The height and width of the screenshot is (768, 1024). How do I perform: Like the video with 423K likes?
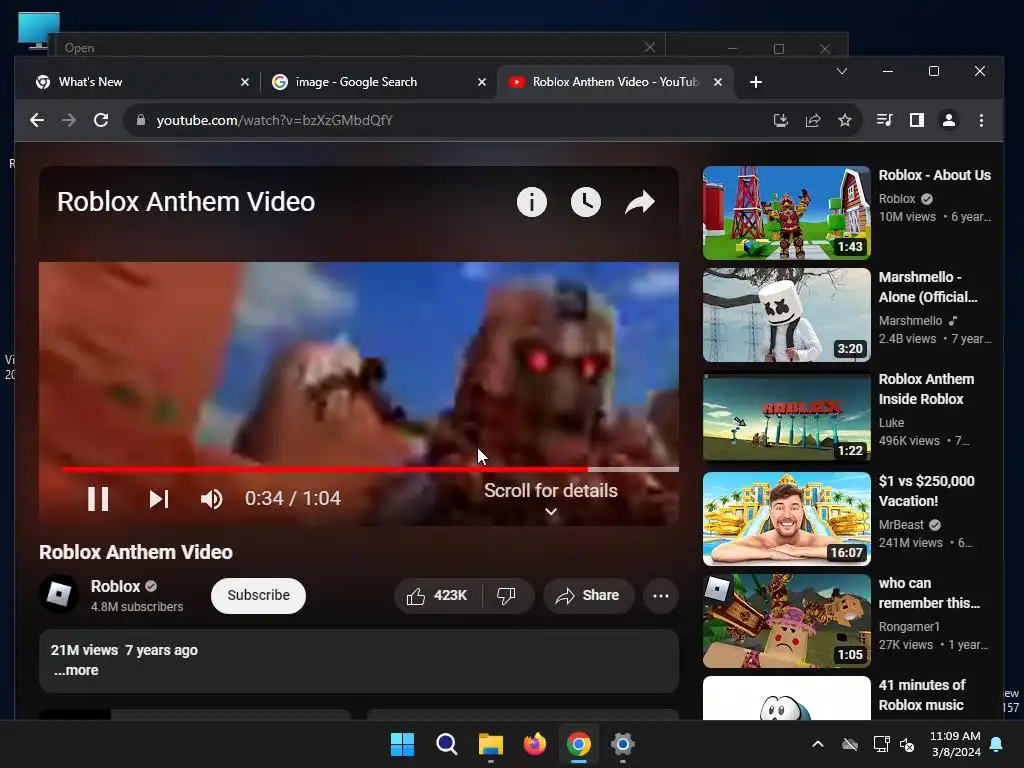point(437,596)
